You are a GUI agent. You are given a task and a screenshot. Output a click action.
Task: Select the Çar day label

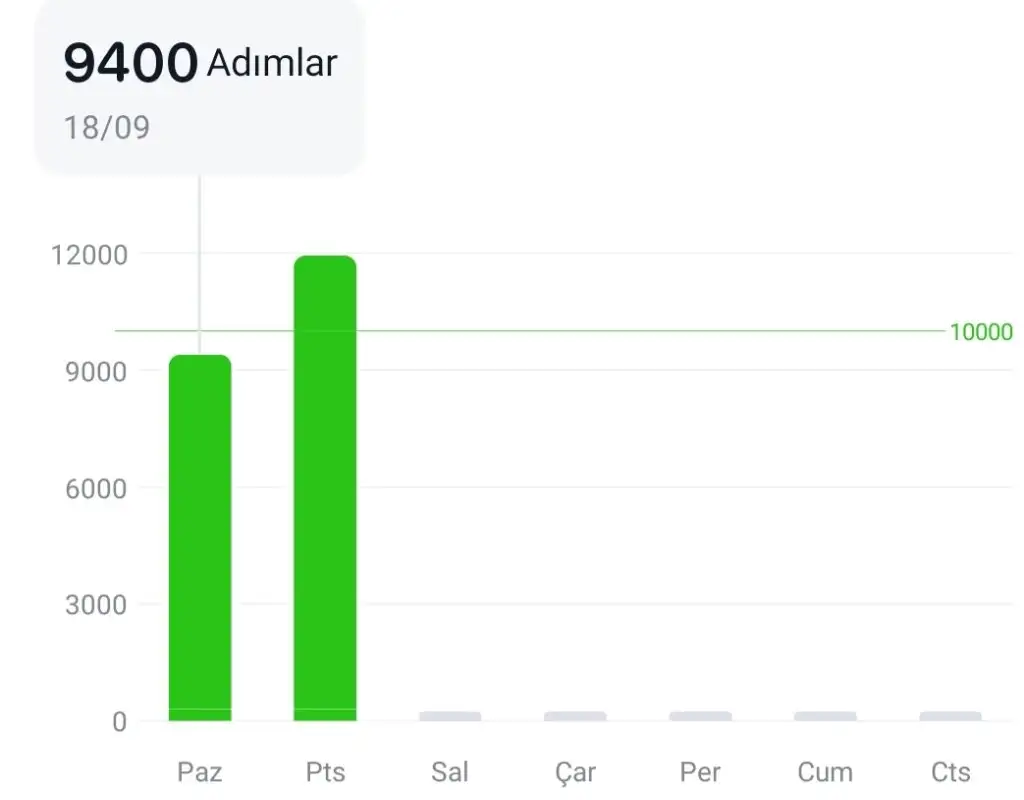[575, 772]
